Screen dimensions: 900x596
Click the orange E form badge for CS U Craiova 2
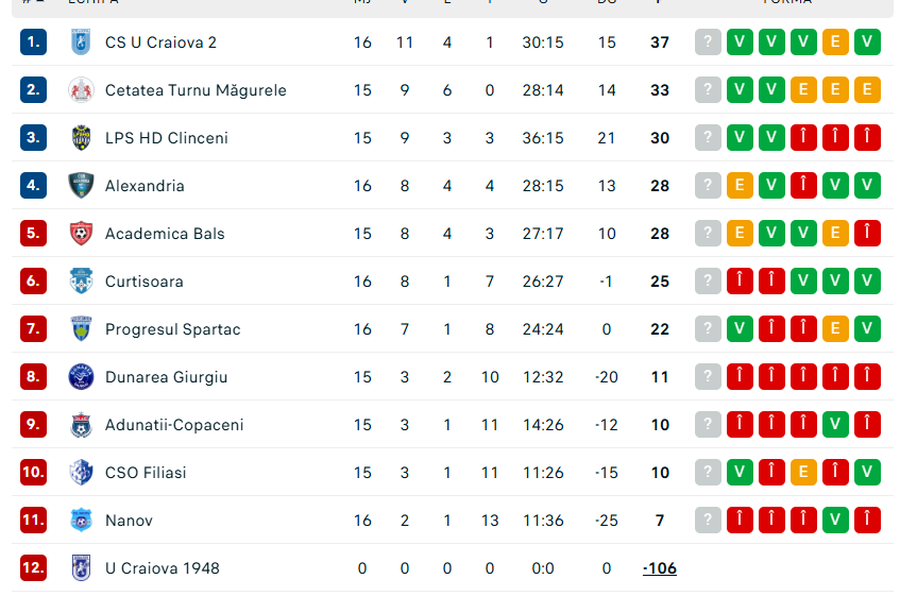click(x=835, y=42)
